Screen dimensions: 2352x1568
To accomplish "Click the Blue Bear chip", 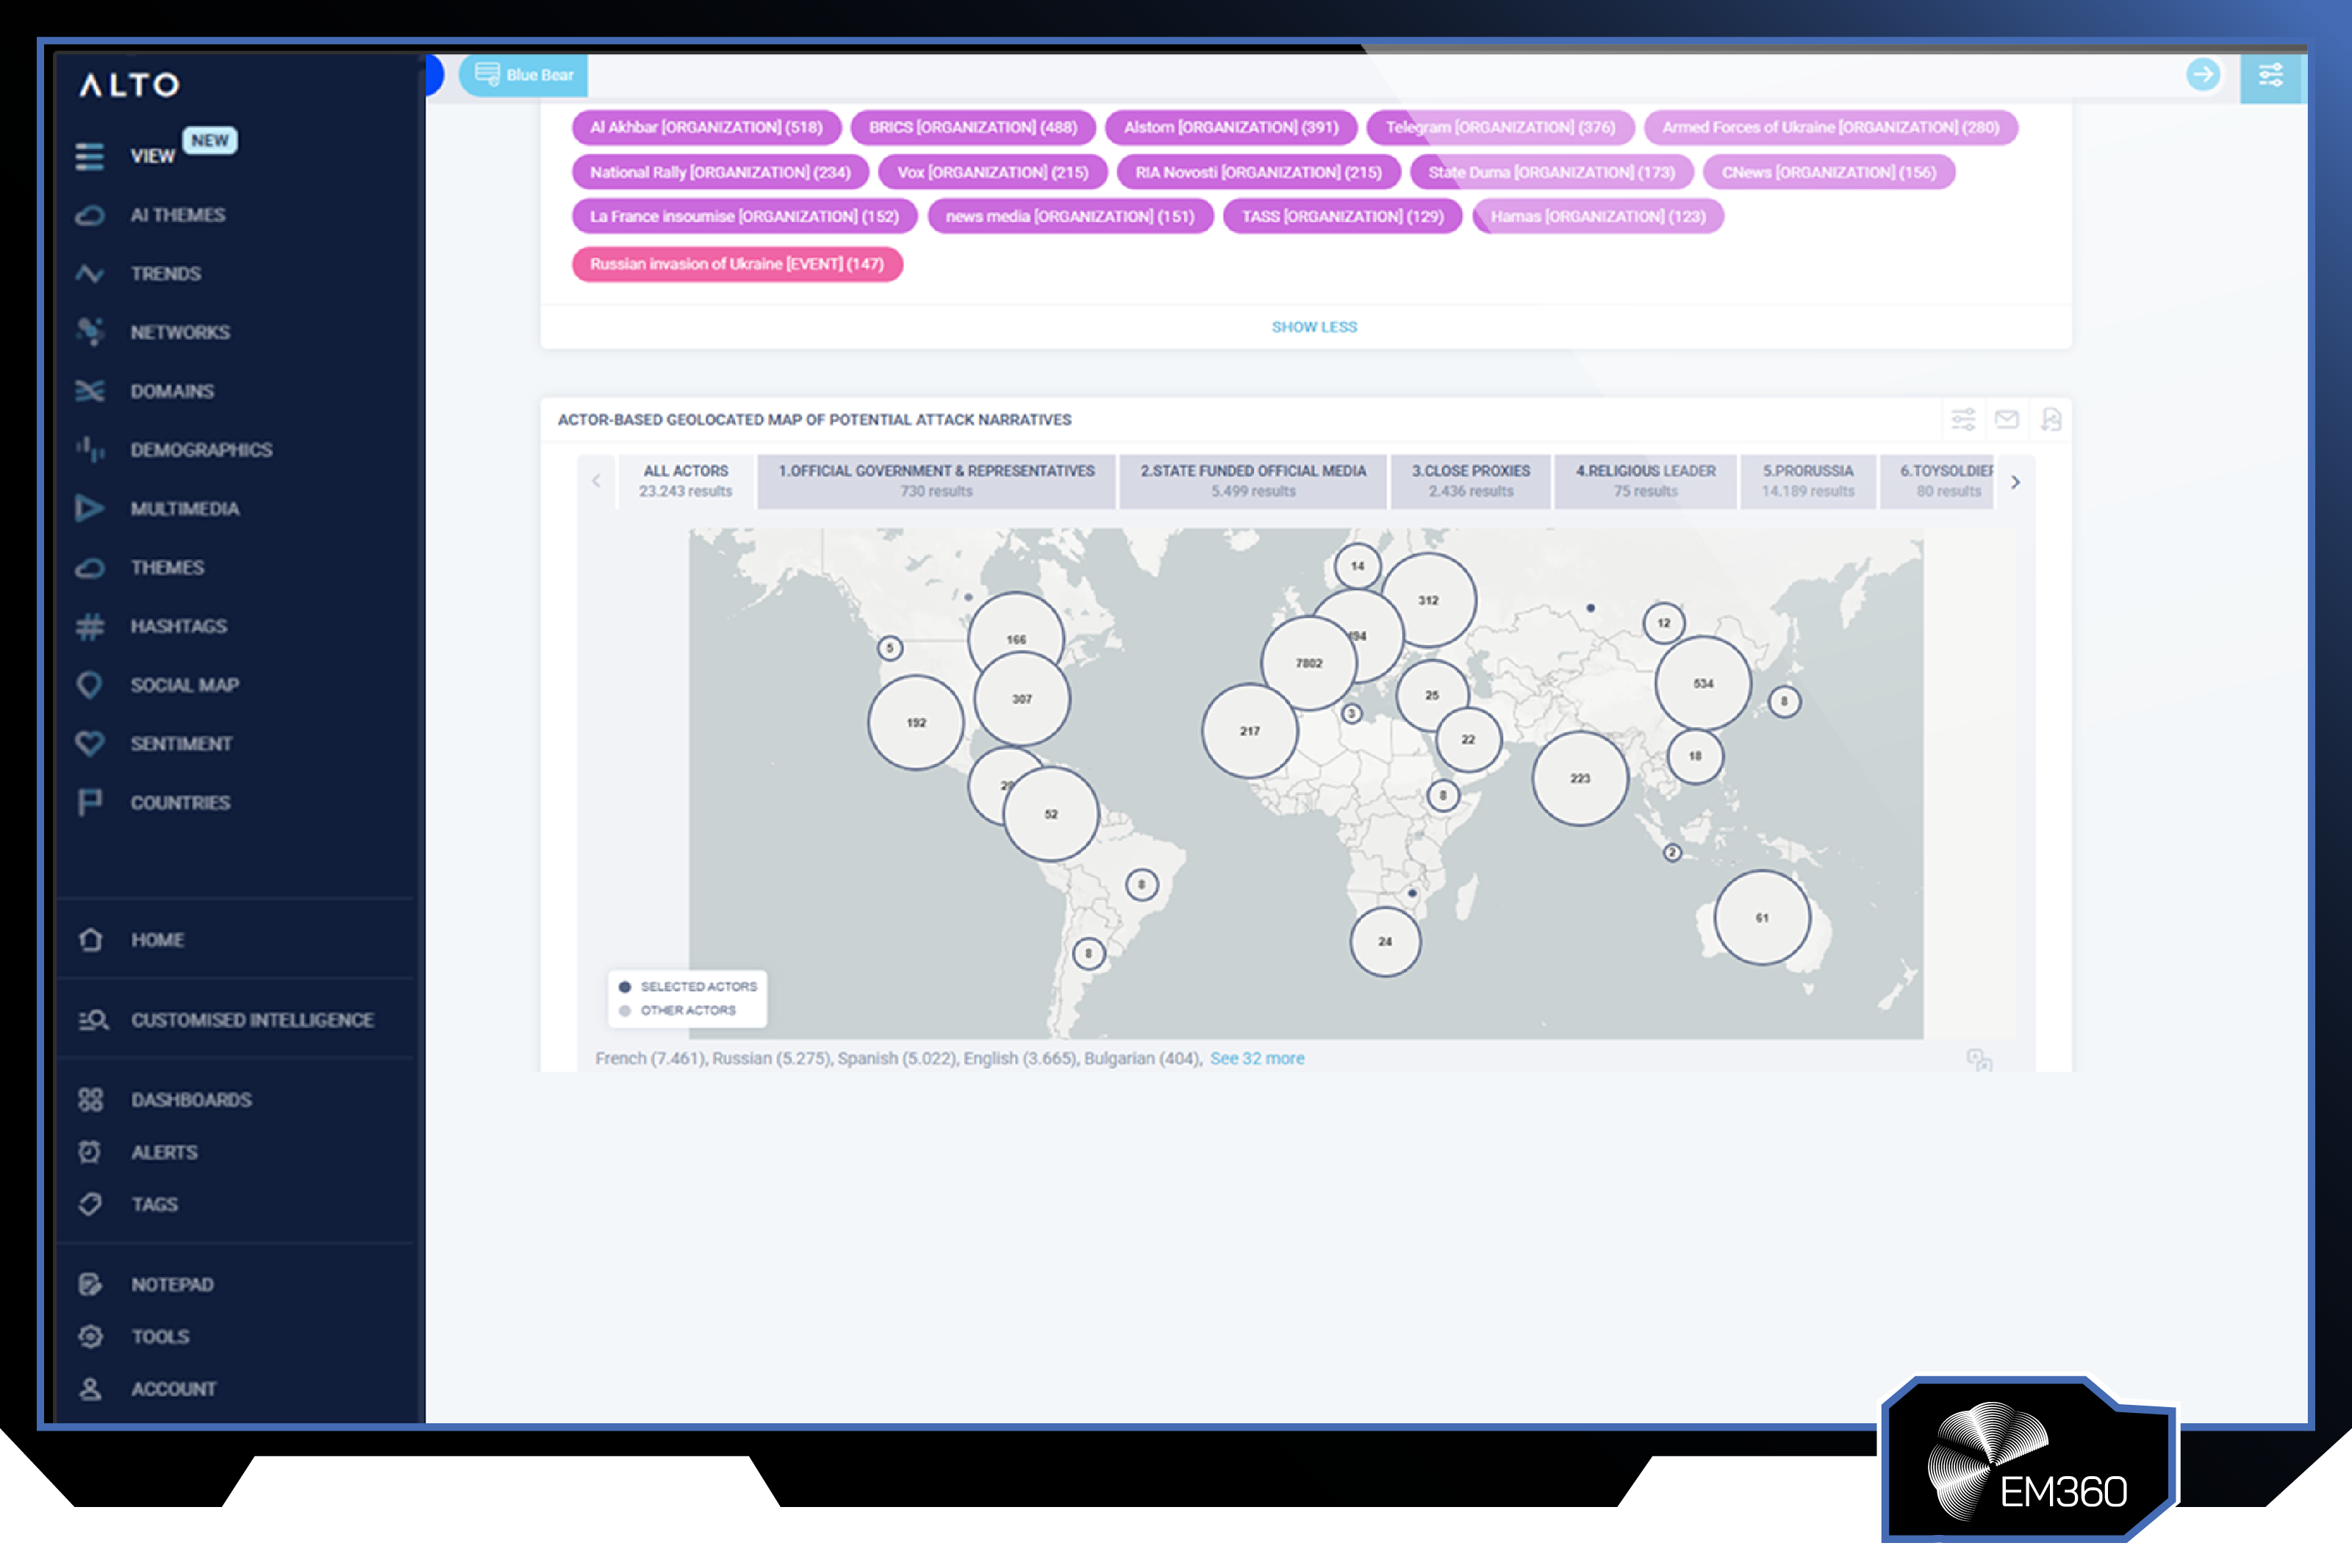I will tap(524, 75).
